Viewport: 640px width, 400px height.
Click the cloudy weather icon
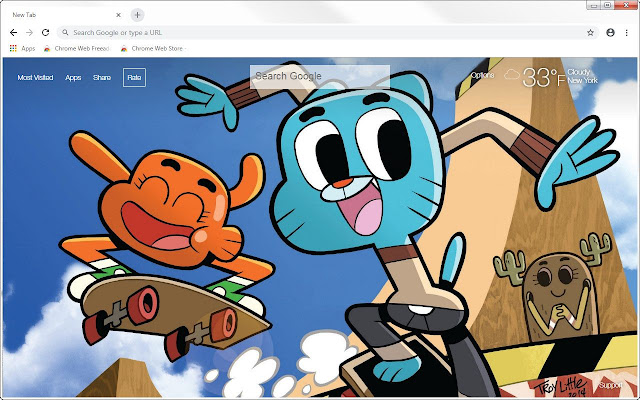tap(512, 74)
